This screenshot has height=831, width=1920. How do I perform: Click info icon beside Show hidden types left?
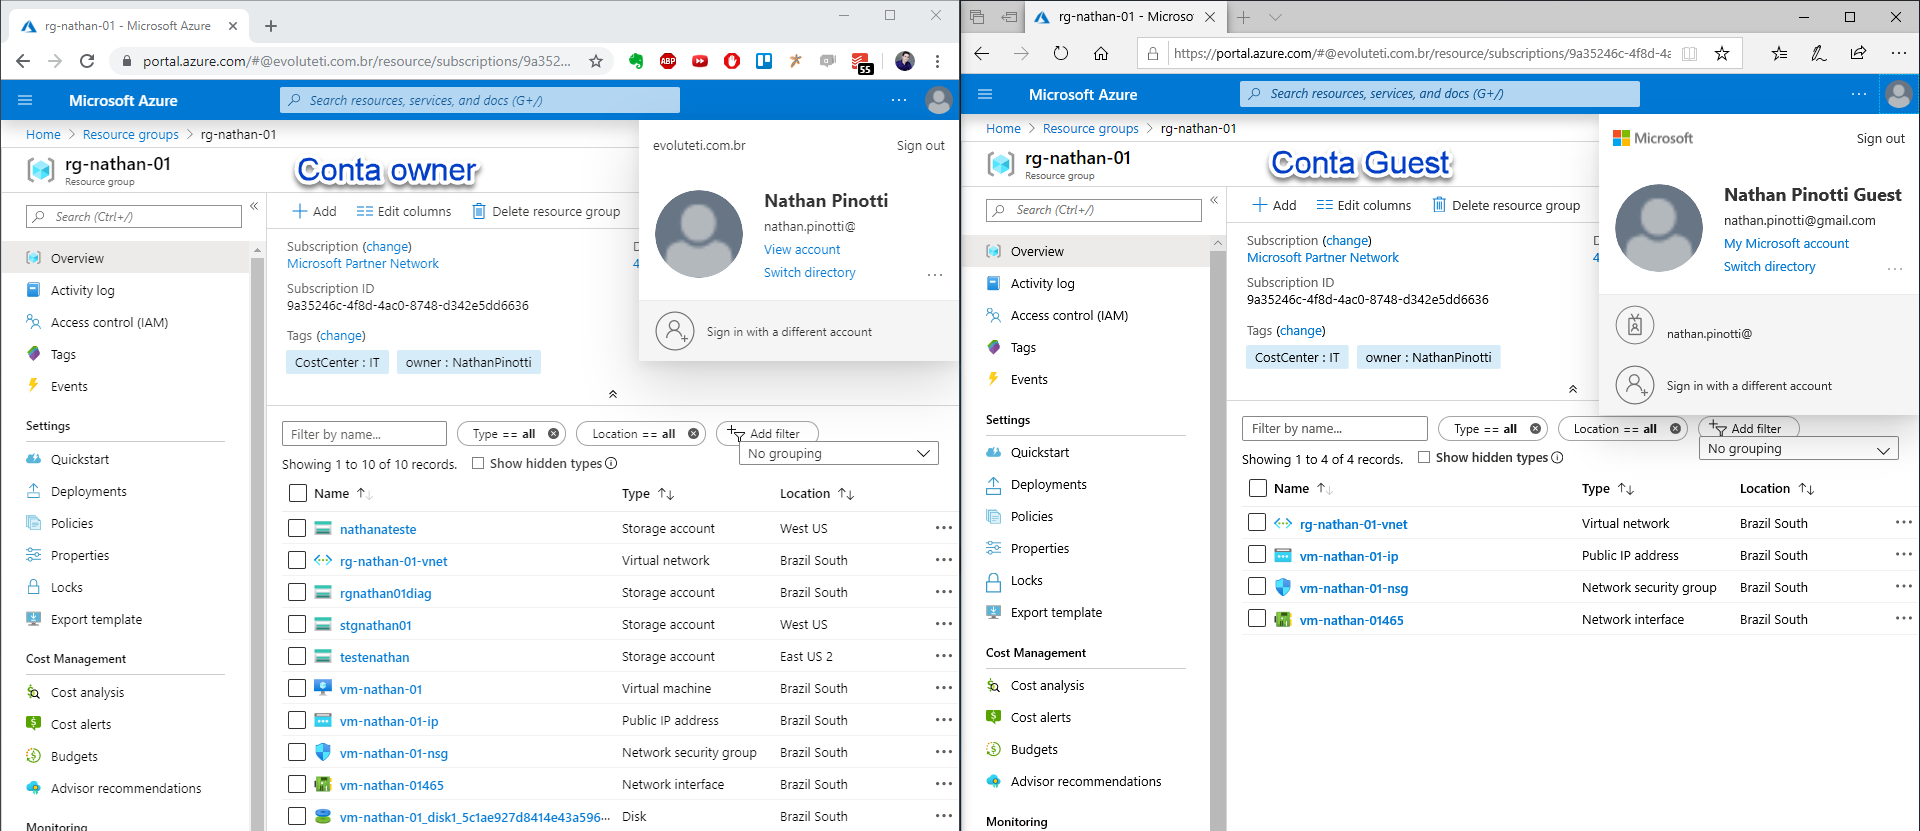click(611, 463)
